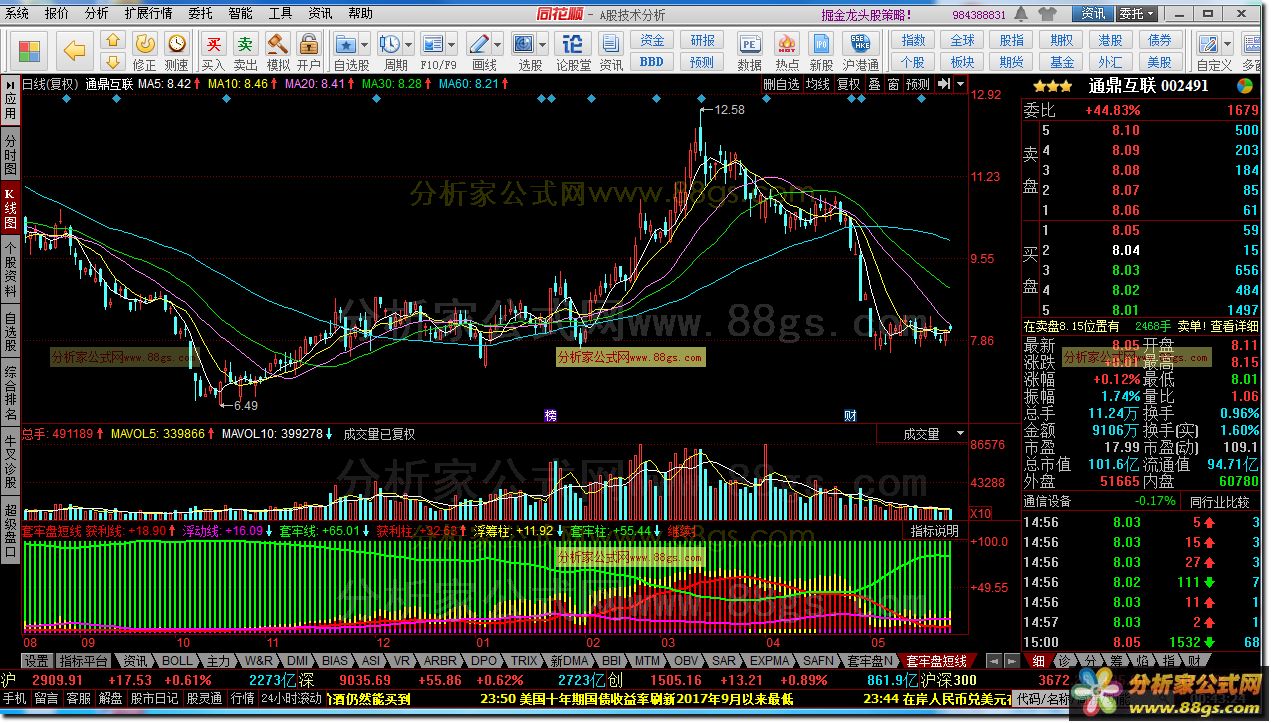The width and height of the screenshot is (1271, 723).
Task: Click the 港股 Hong Kong stocks button
Action: tap(1110, 41)
